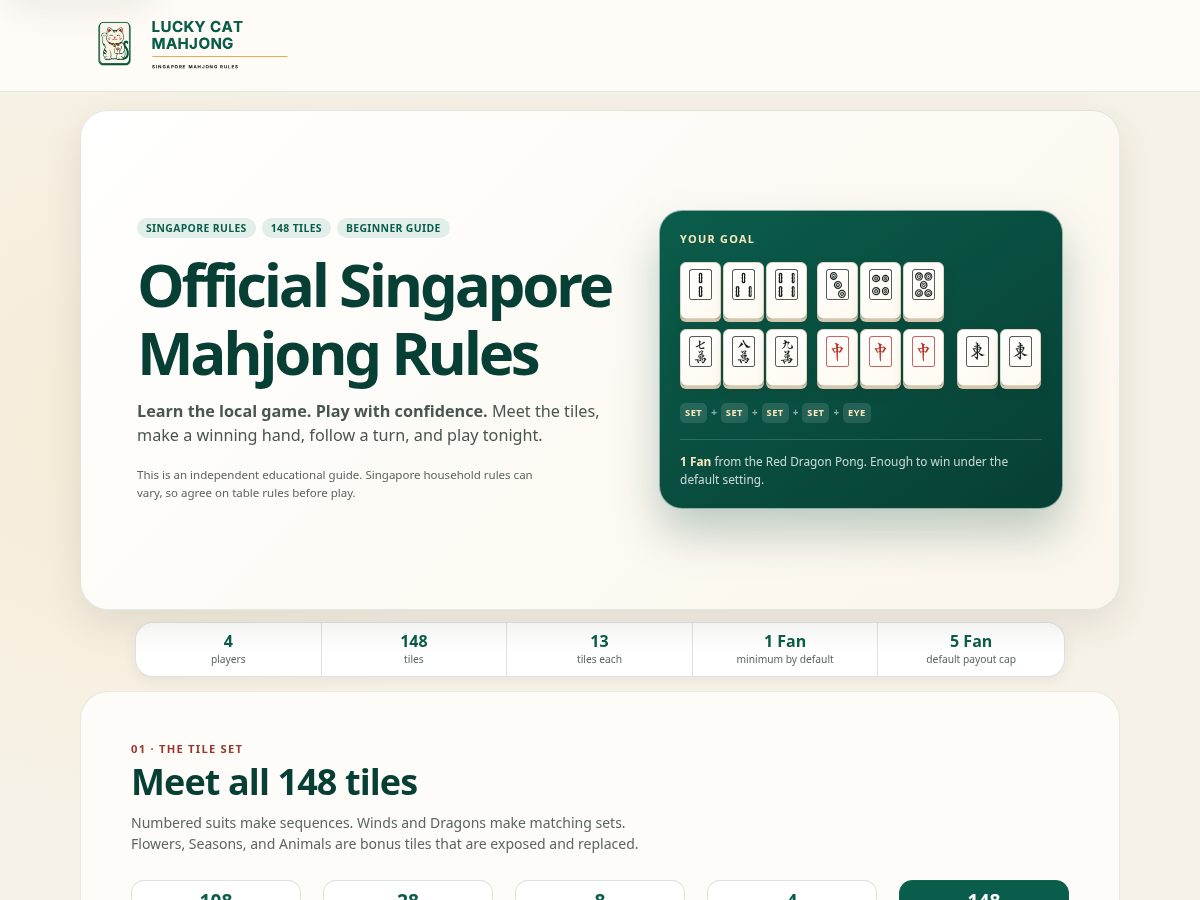
Task: Select the Five of Dots tile
Action: click(x=923, y=290)
